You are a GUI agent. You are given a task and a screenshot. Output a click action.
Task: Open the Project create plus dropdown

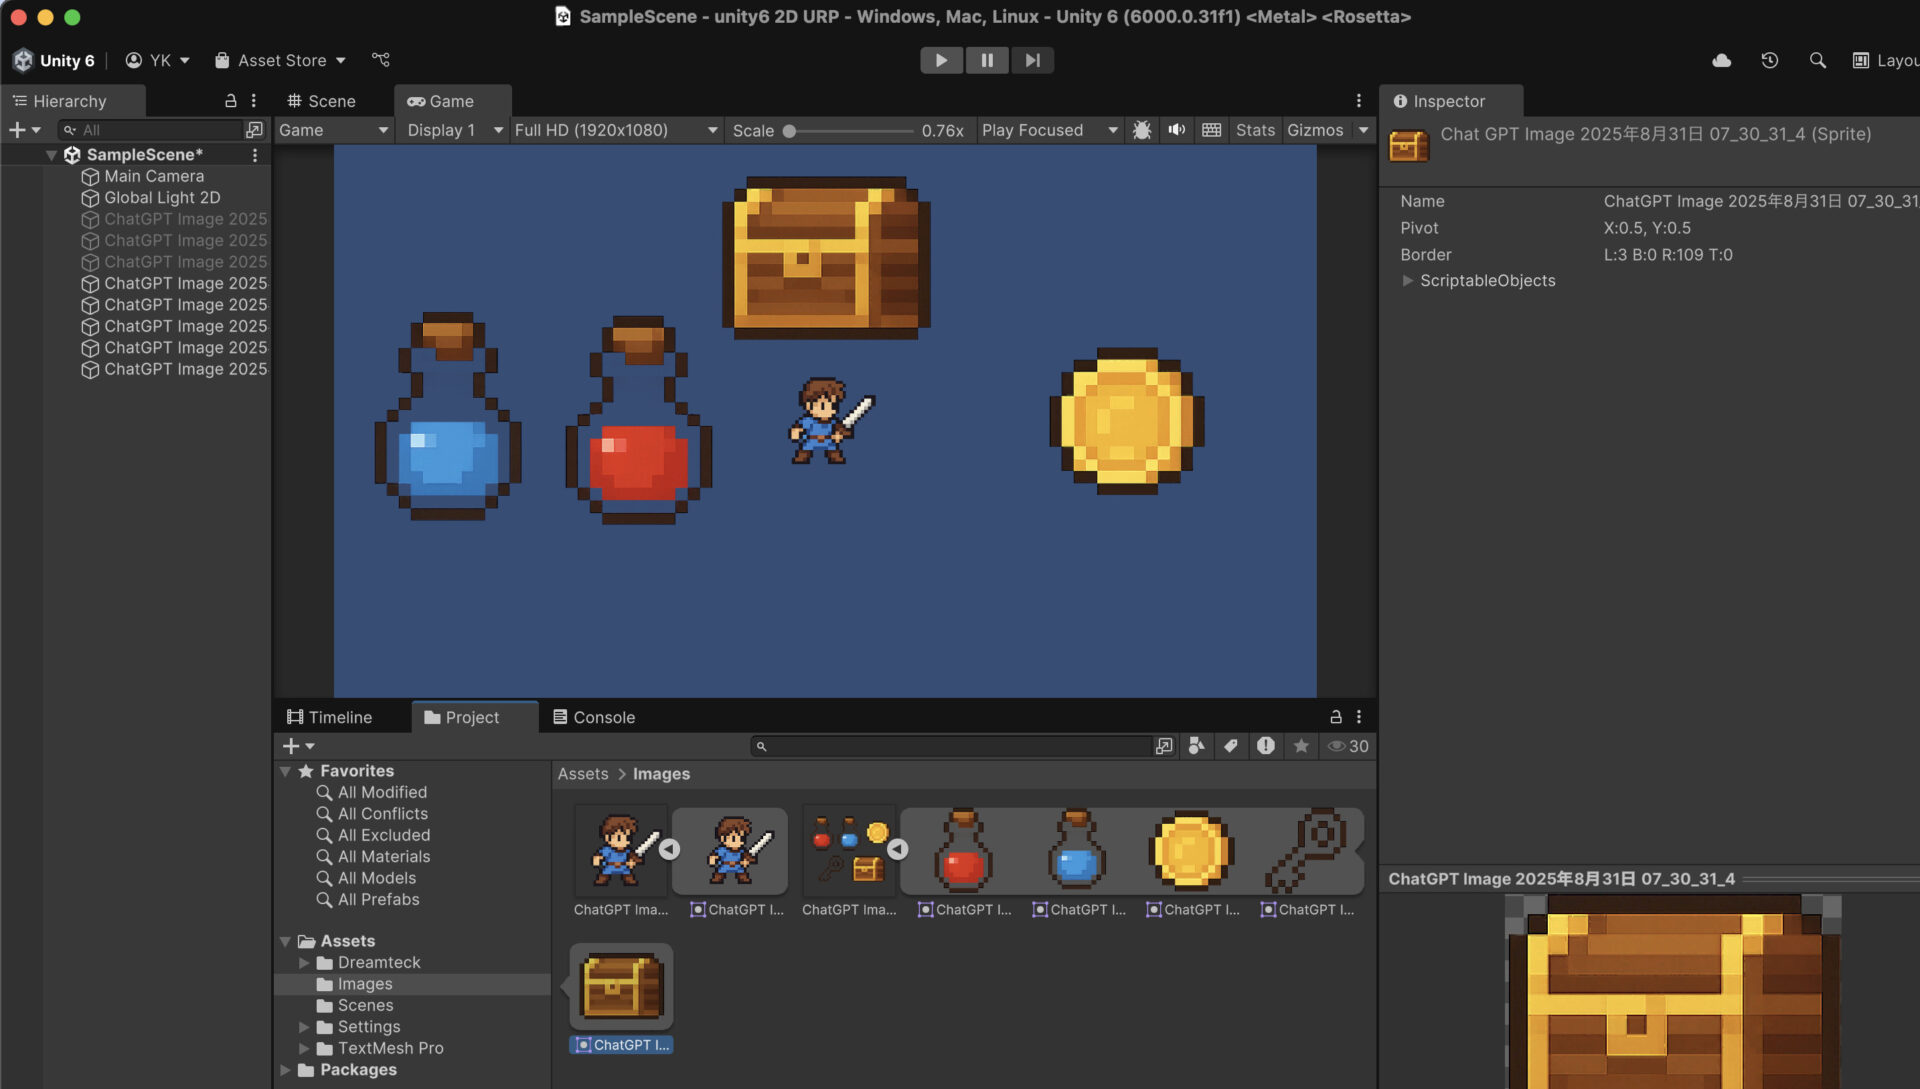coord(298,746)
